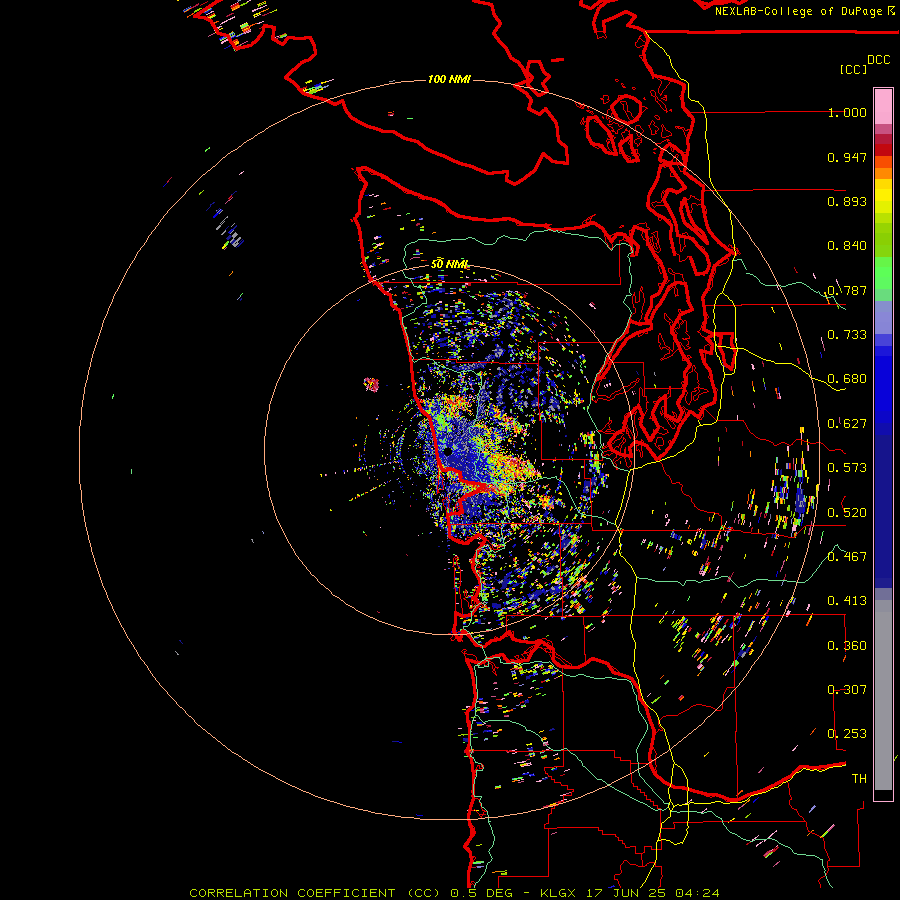Pick the pink band atop color bar
The image size is (900, 900).
pos(883,106)
